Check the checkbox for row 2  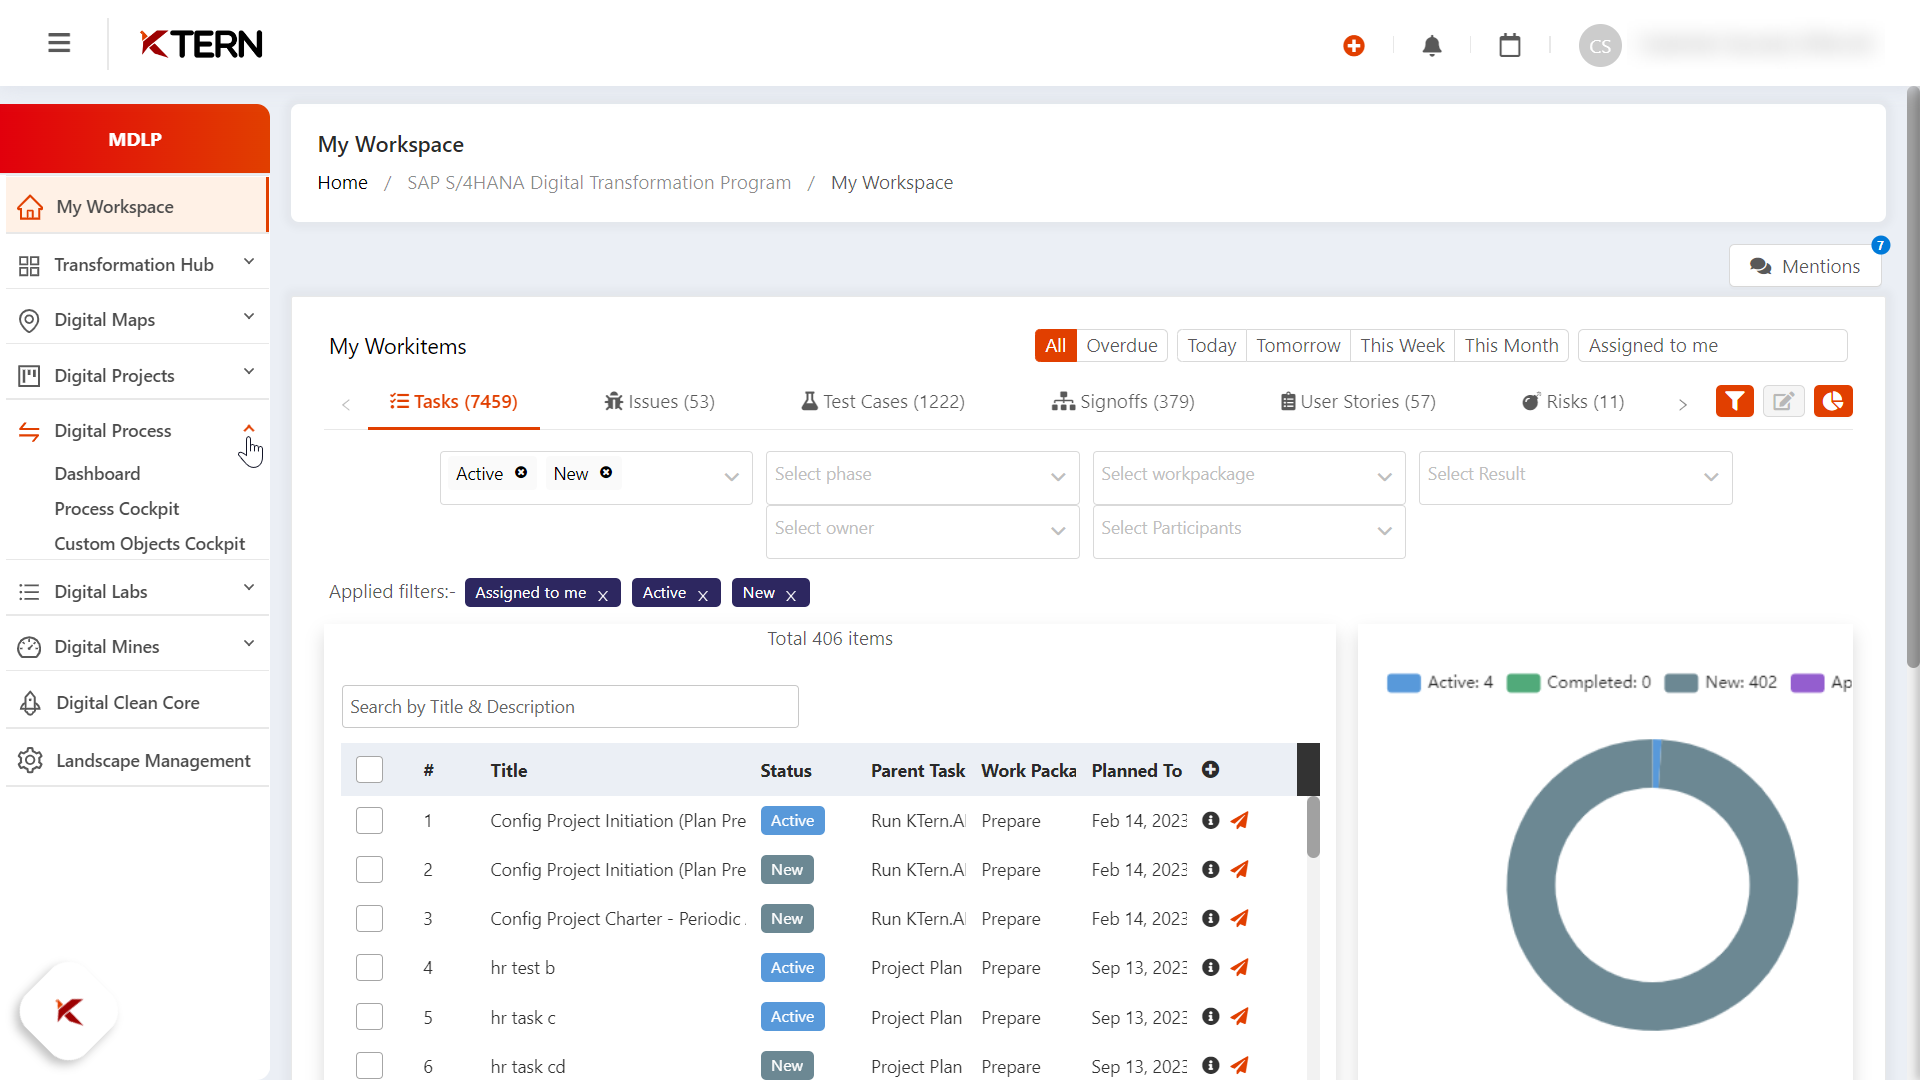(x=369, y=870)
